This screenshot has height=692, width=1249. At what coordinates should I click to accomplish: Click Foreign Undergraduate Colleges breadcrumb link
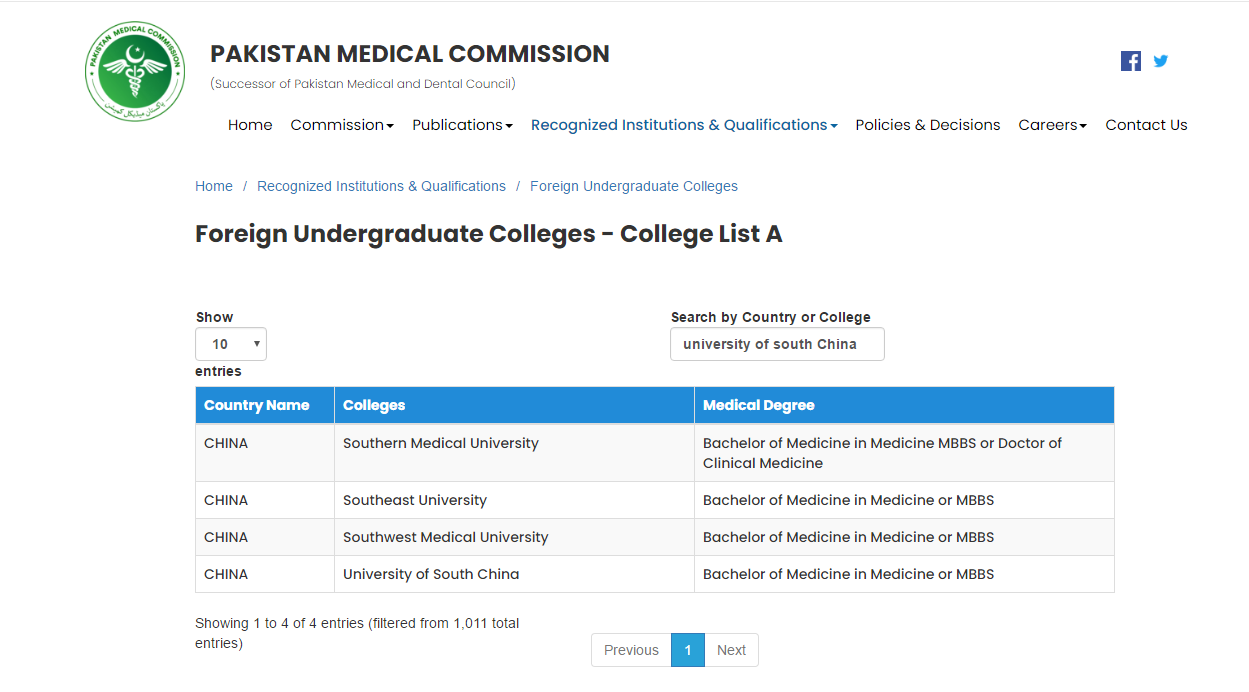[x=634, y=186]
